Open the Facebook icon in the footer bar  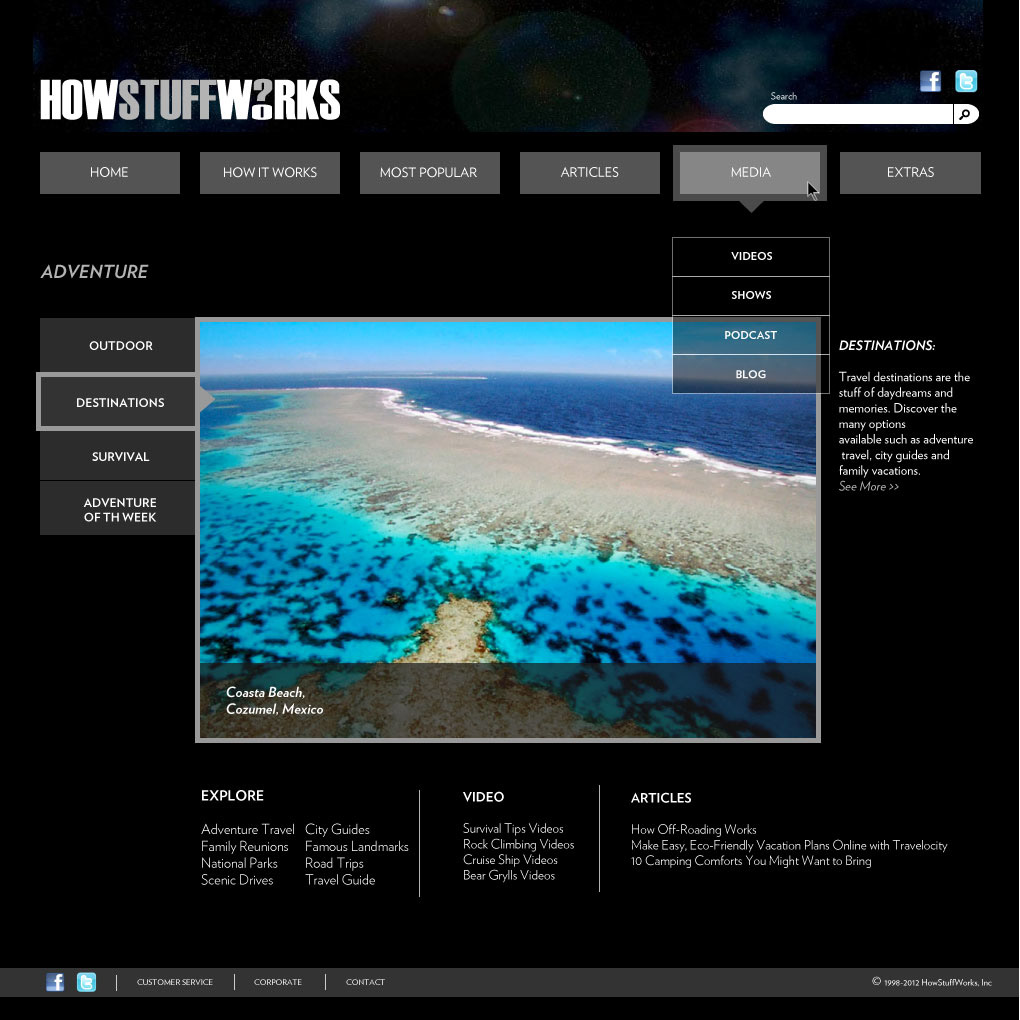(55, 982)
